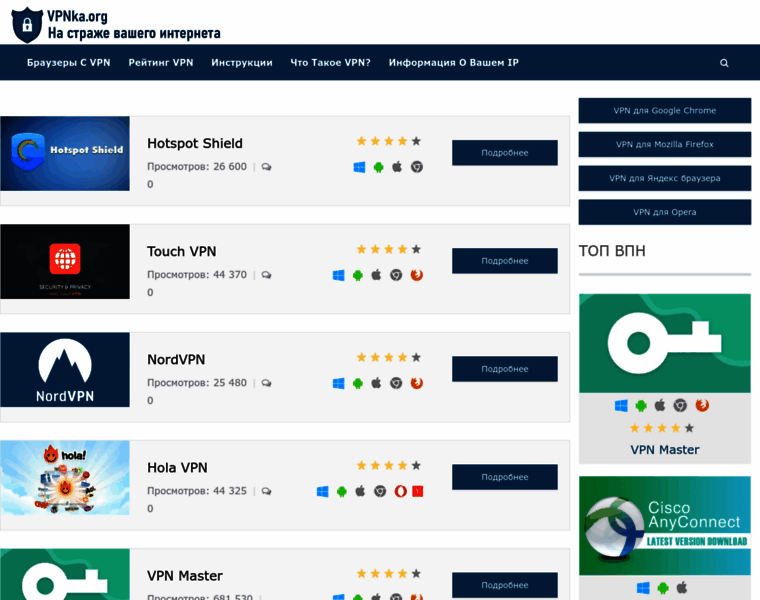Viewport: 760px width, 600px height.
Task: Click the Touch VPN title link
Action: pyautogui.click(x=181, y=251)
